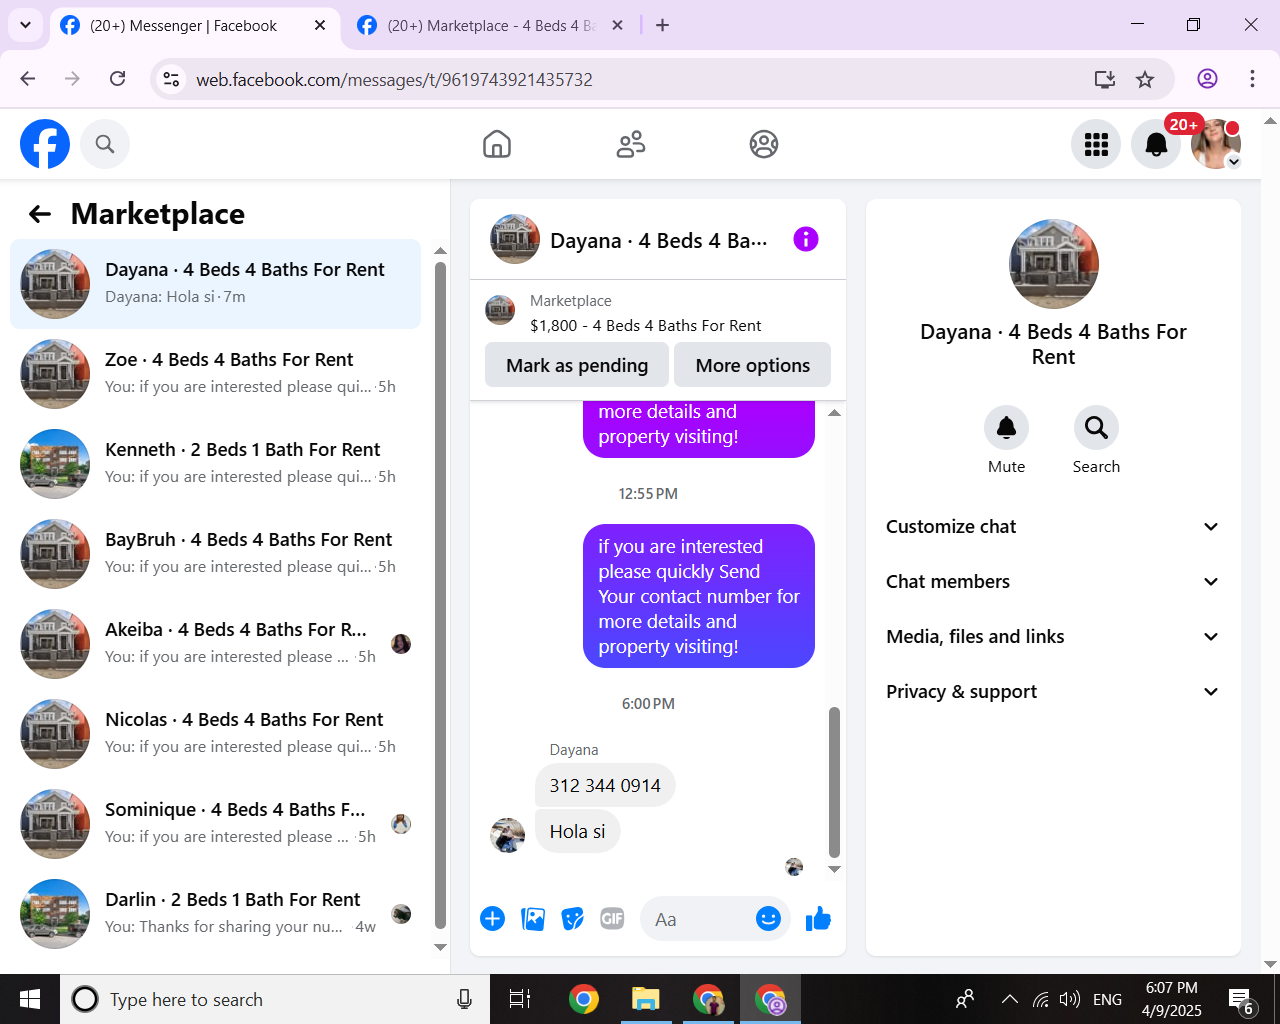Open the Friends icon in top navigation

coord(631,144)
